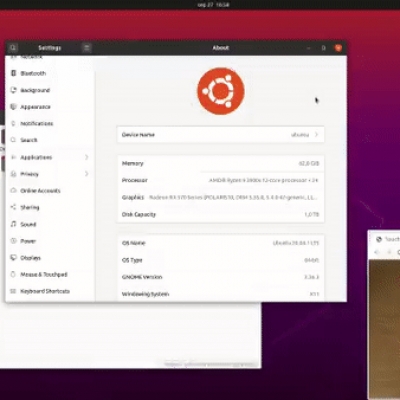Image resolution: width=400 pixels, height=400 pixels.
Task: Select Sound in settings sidebar
Action: coord(50,224)
